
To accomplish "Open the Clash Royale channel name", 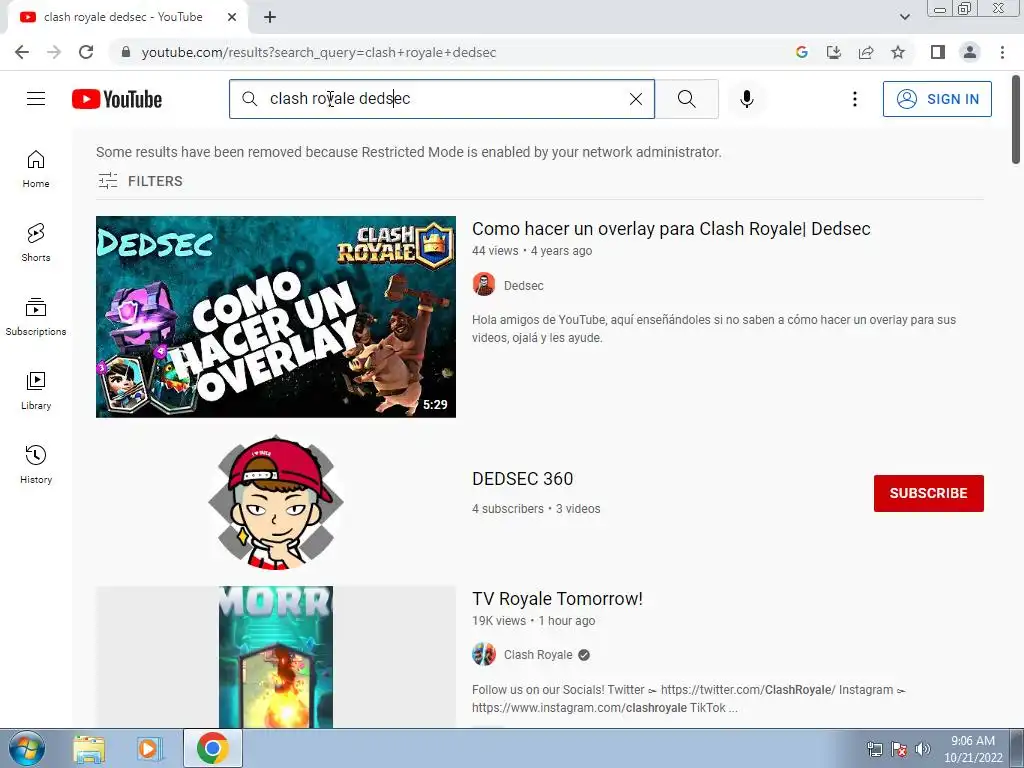I will point(537,655).
